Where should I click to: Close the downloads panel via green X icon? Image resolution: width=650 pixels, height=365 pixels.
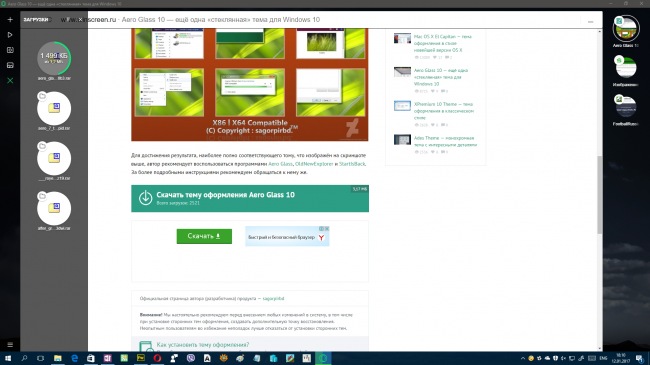[10, 80]
